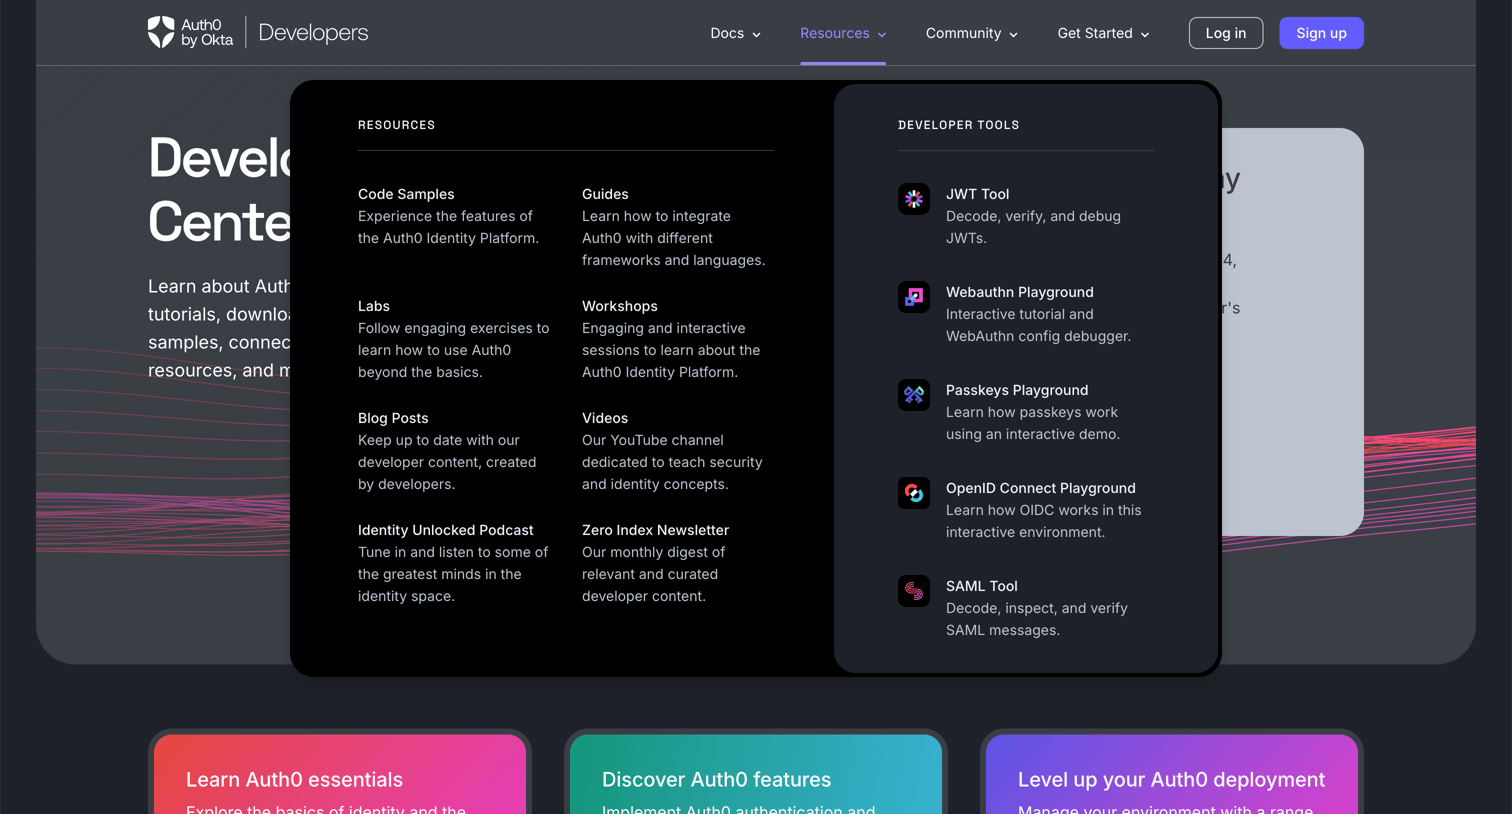This screenshot has width=1512, height=814.
Task: Click the Sign up button
Action: 1321,33
